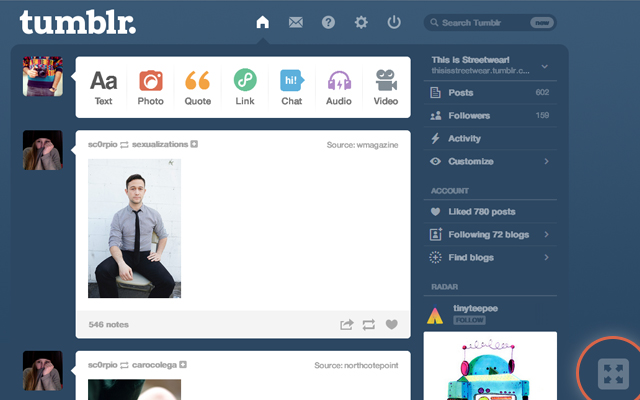The image size is (640, 400).
Task: Open Followers in the sidebar
Action: 490,116
